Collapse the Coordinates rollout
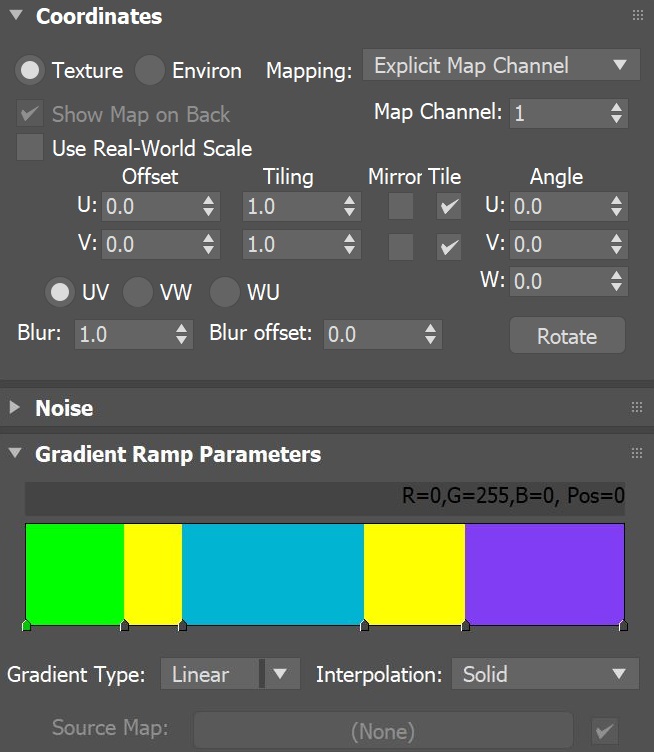The height and width of the screenshot is (752, 654). pyautogui.click(x=17, y=17)
